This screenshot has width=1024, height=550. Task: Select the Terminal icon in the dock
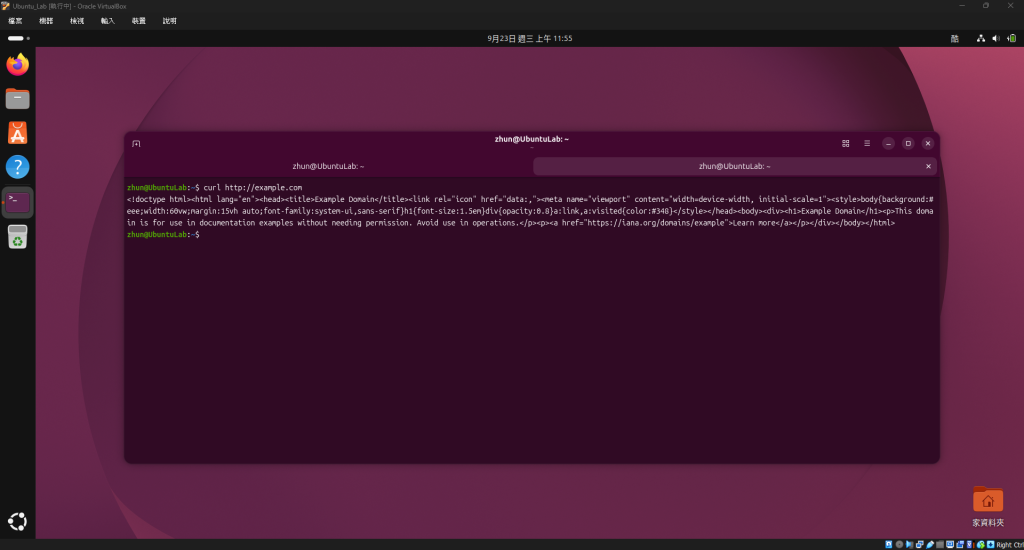(x=18, y=202)
